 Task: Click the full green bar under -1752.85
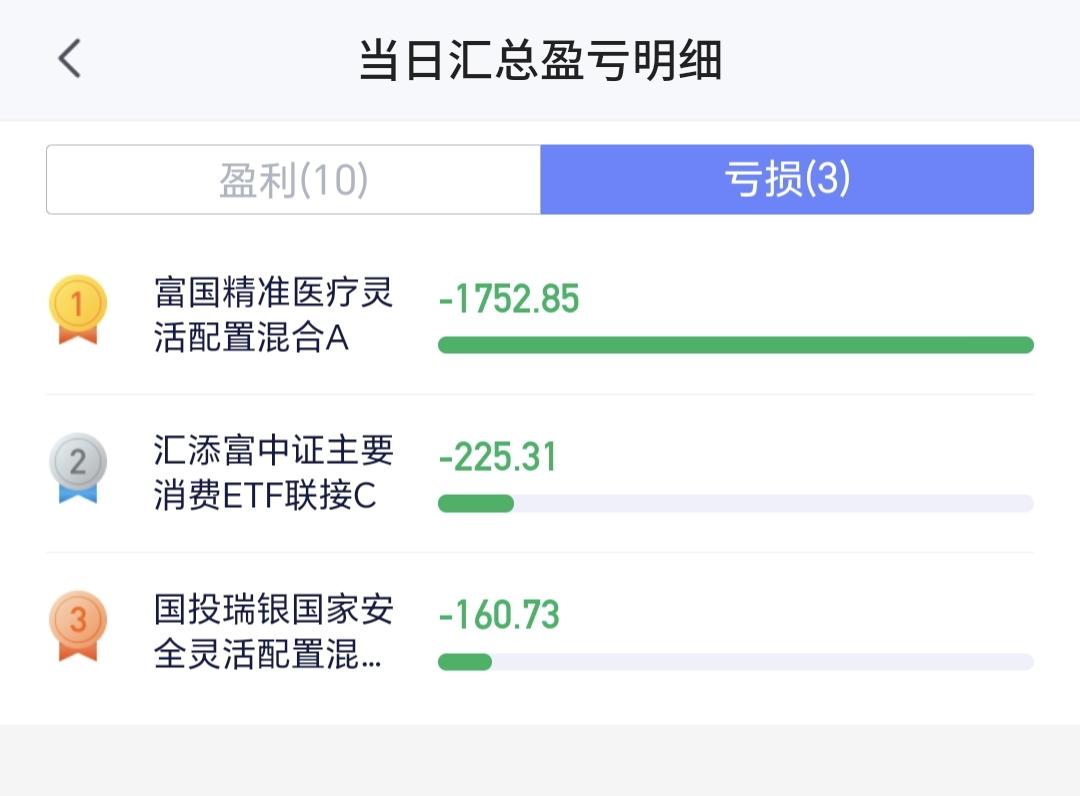[736, 345]
